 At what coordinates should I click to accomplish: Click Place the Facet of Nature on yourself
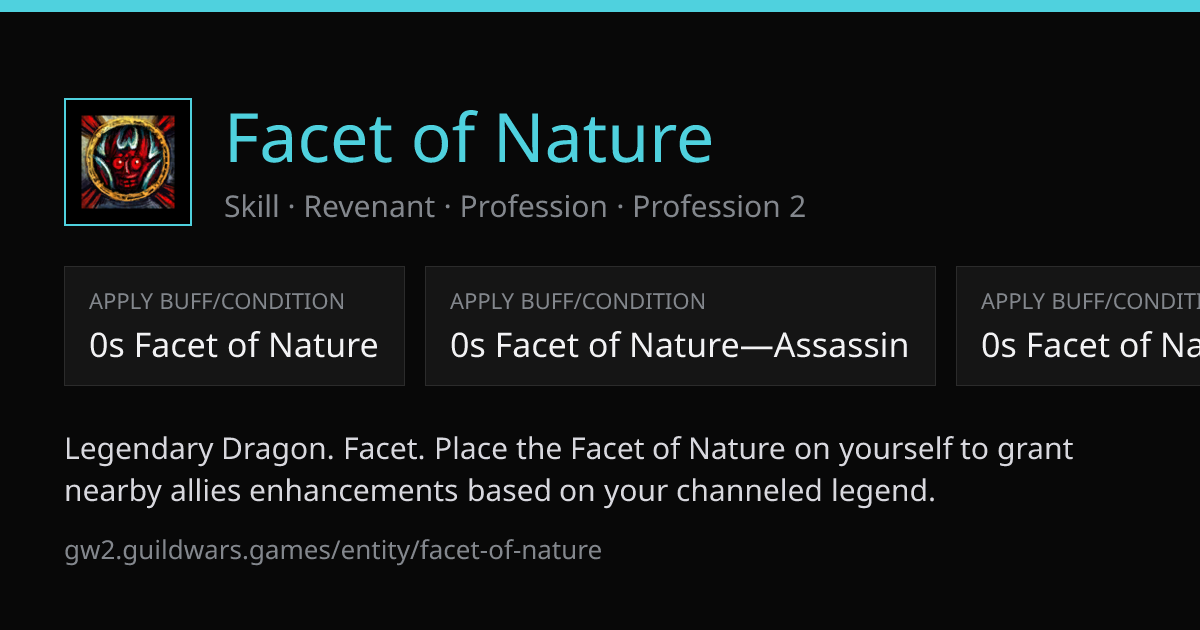694,449
